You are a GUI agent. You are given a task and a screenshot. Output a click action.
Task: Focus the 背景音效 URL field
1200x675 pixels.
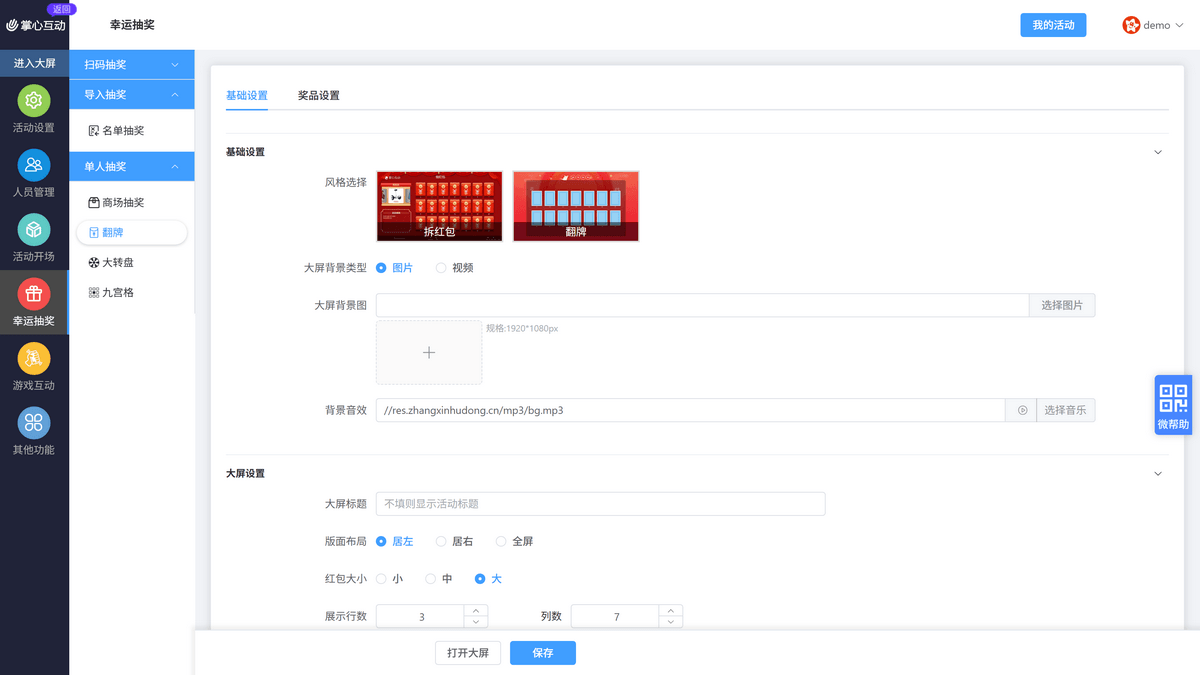[x=690, y=410]
